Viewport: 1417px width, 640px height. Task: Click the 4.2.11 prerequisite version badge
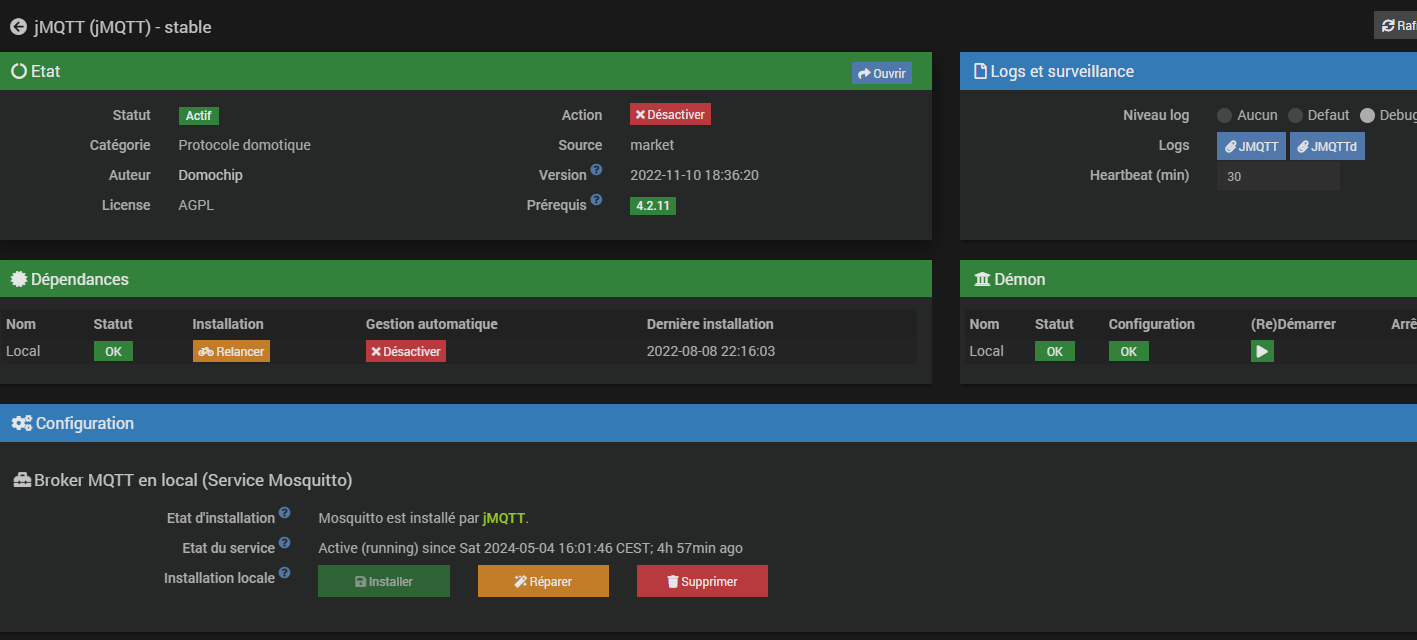(x=653, y=206)
